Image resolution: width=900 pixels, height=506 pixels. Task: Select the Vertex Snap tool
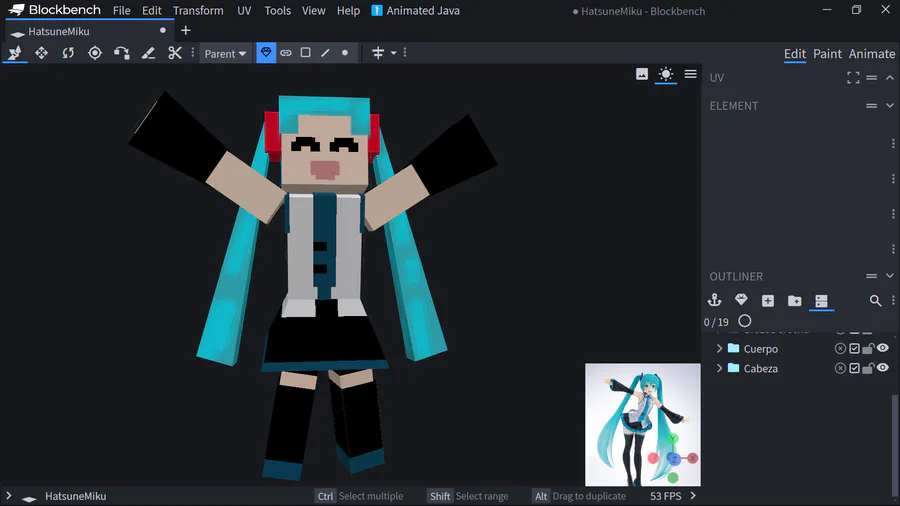(x=121, y=53)
